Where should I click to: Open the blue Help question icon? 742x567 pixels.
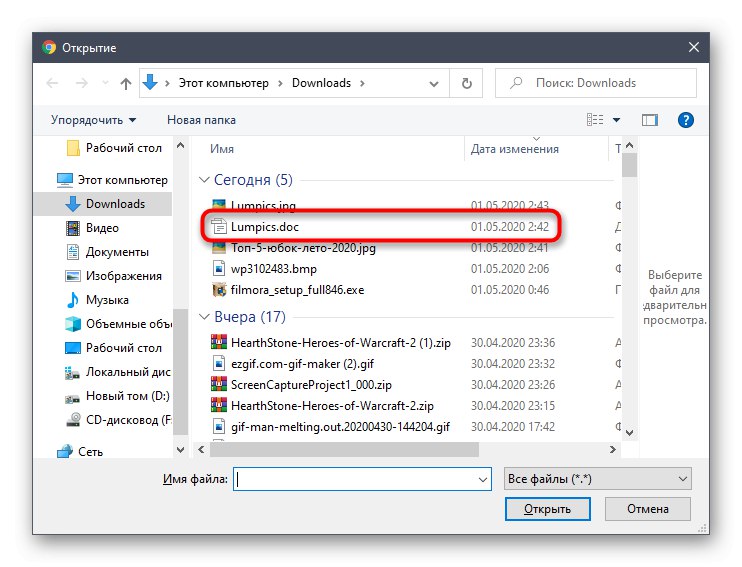tap(686, 120)
